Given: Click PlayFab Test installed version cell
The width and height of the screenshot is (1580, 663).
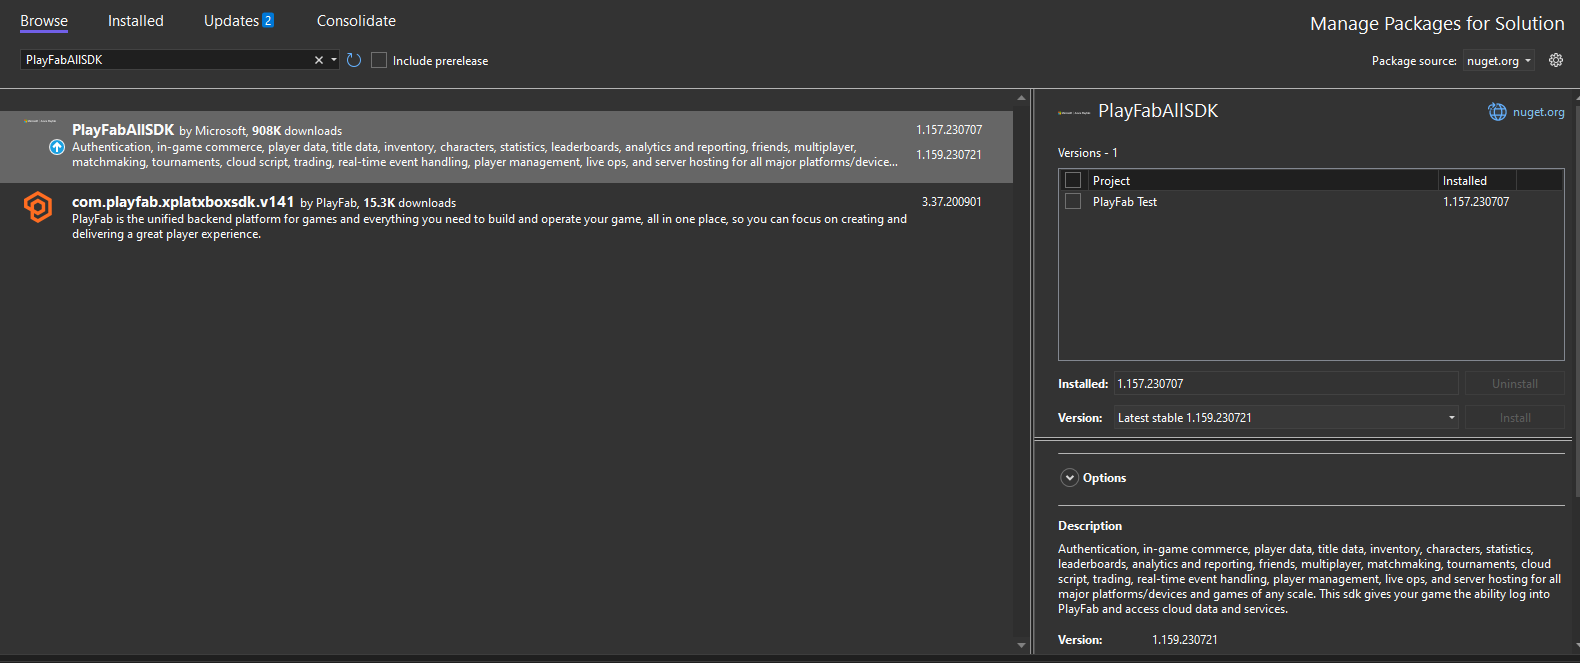Looking at the screenshot, I should 1476,202.
